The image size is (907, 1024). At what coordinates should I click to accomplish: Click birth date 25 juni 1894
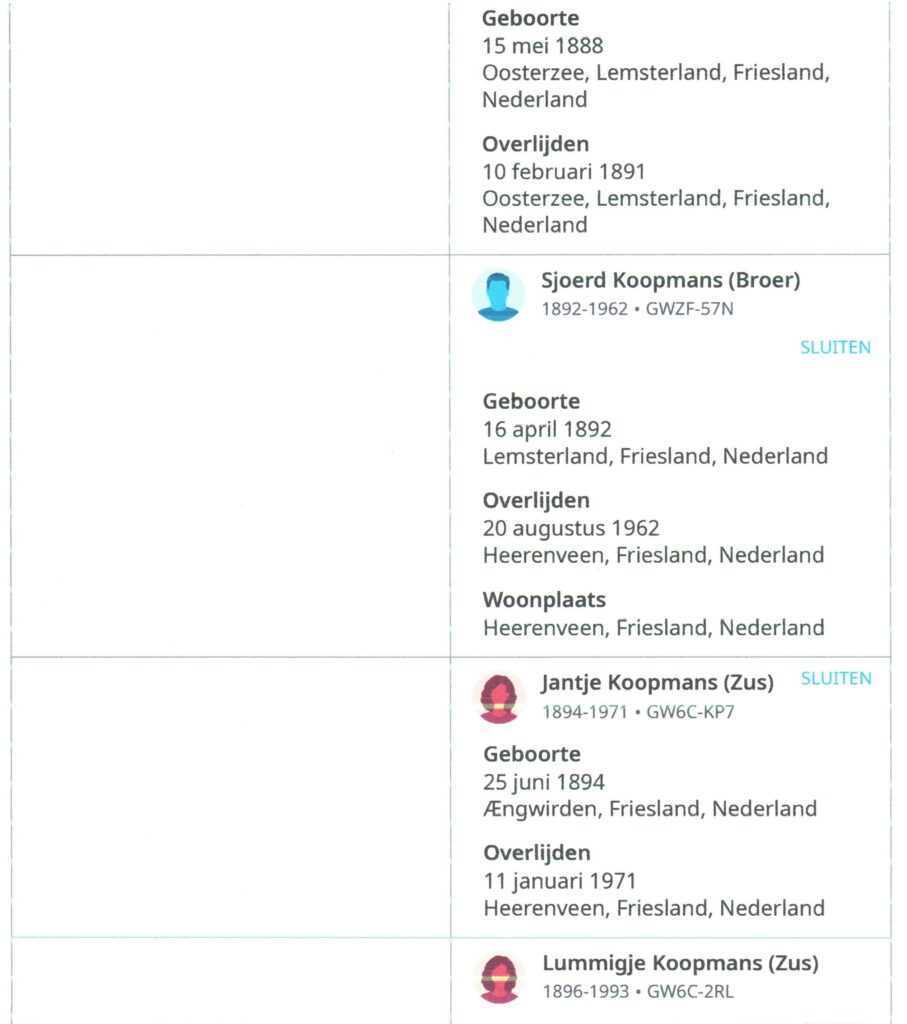point(544,782)
